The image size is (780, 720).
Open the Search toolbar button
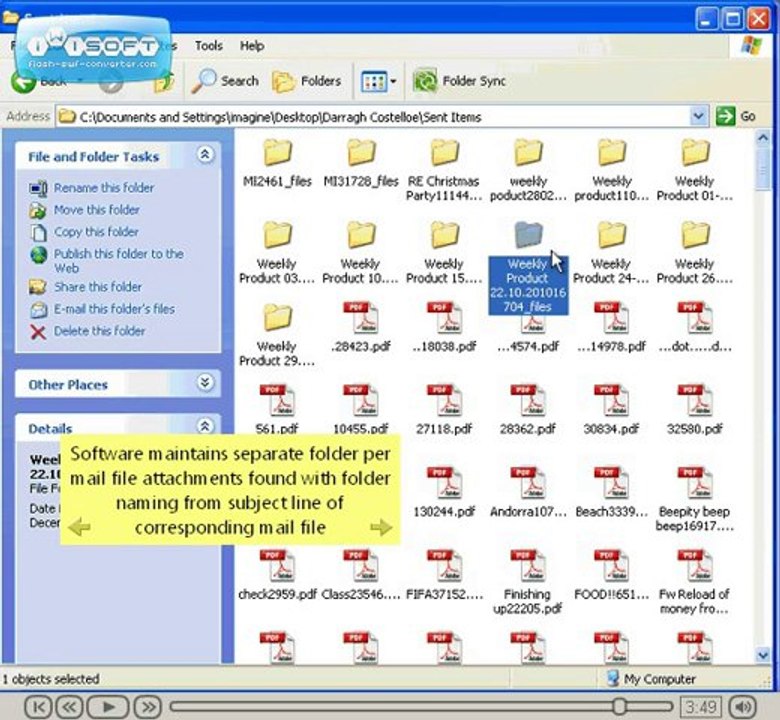coord(225,81)
